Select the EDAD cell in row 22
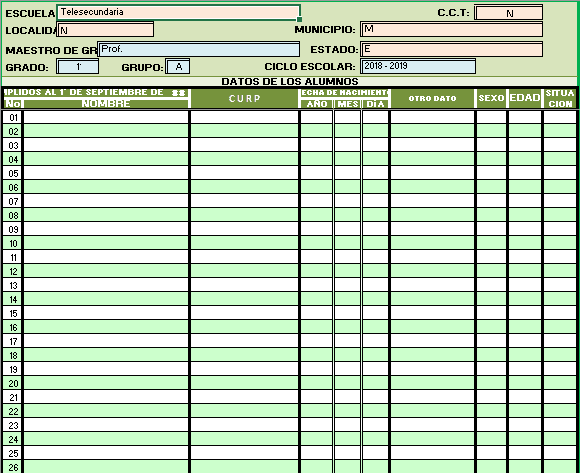This screenshot has height=473, width=580. [525, 411]
